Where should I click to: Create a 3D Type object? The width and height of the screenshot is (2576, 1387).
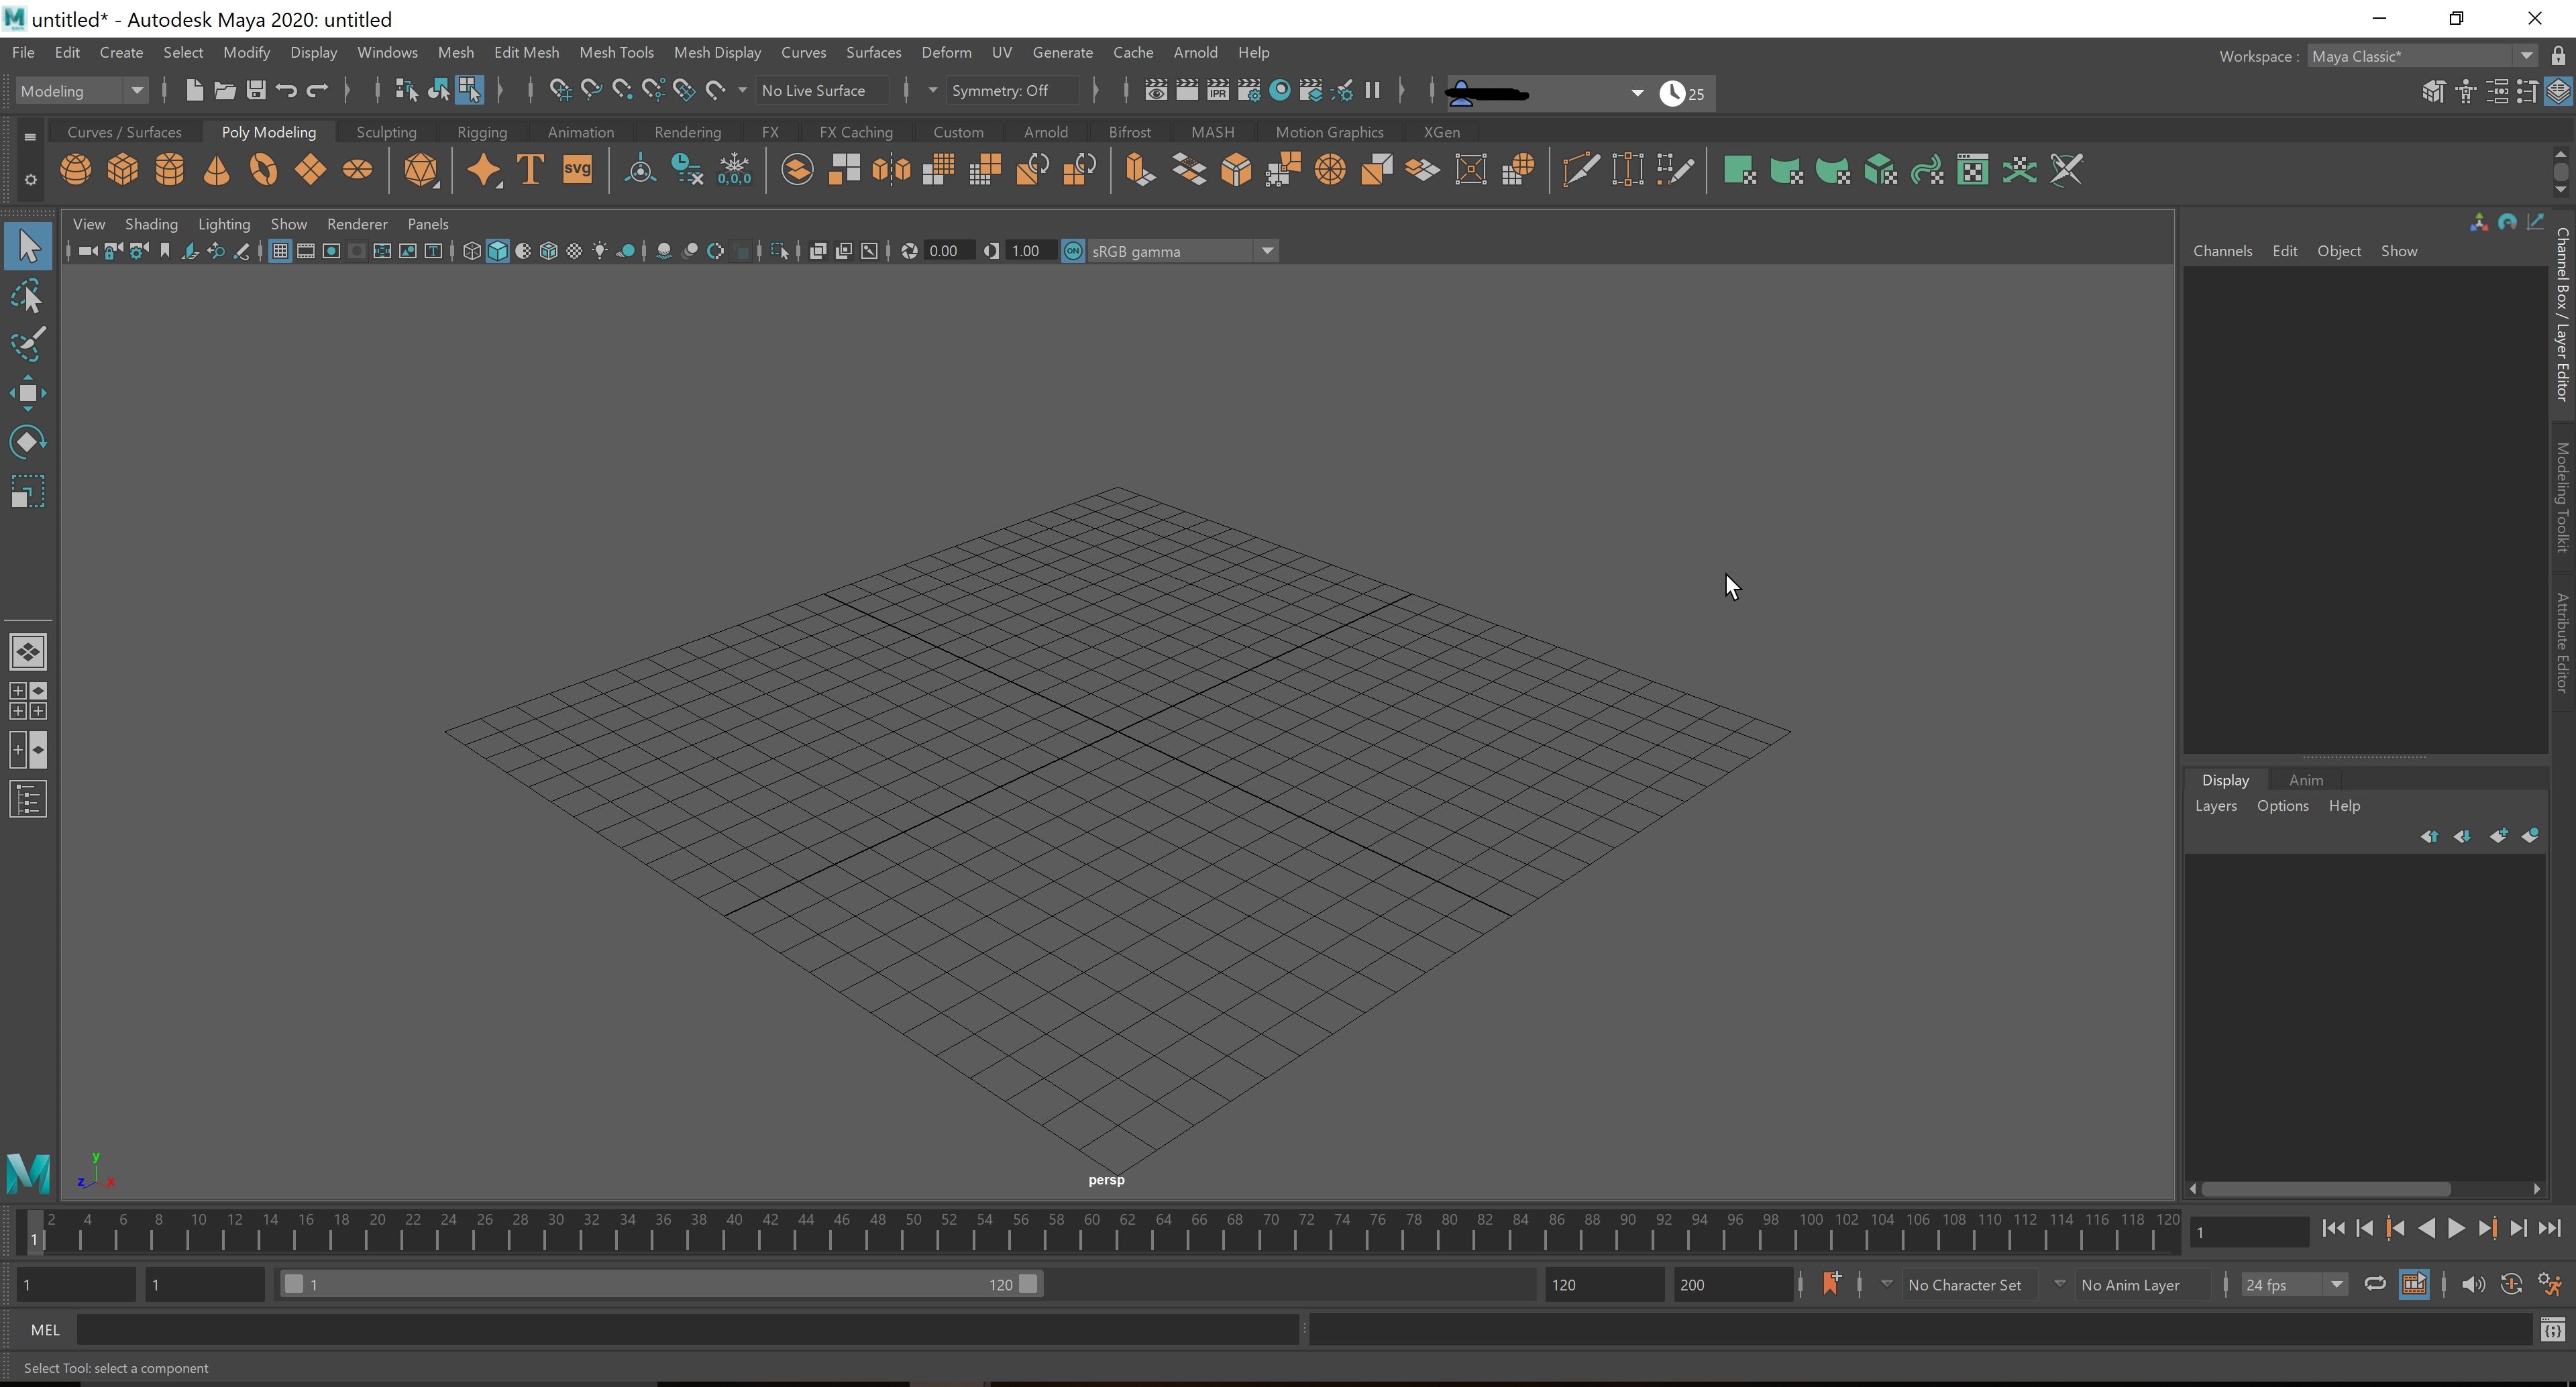529,169
